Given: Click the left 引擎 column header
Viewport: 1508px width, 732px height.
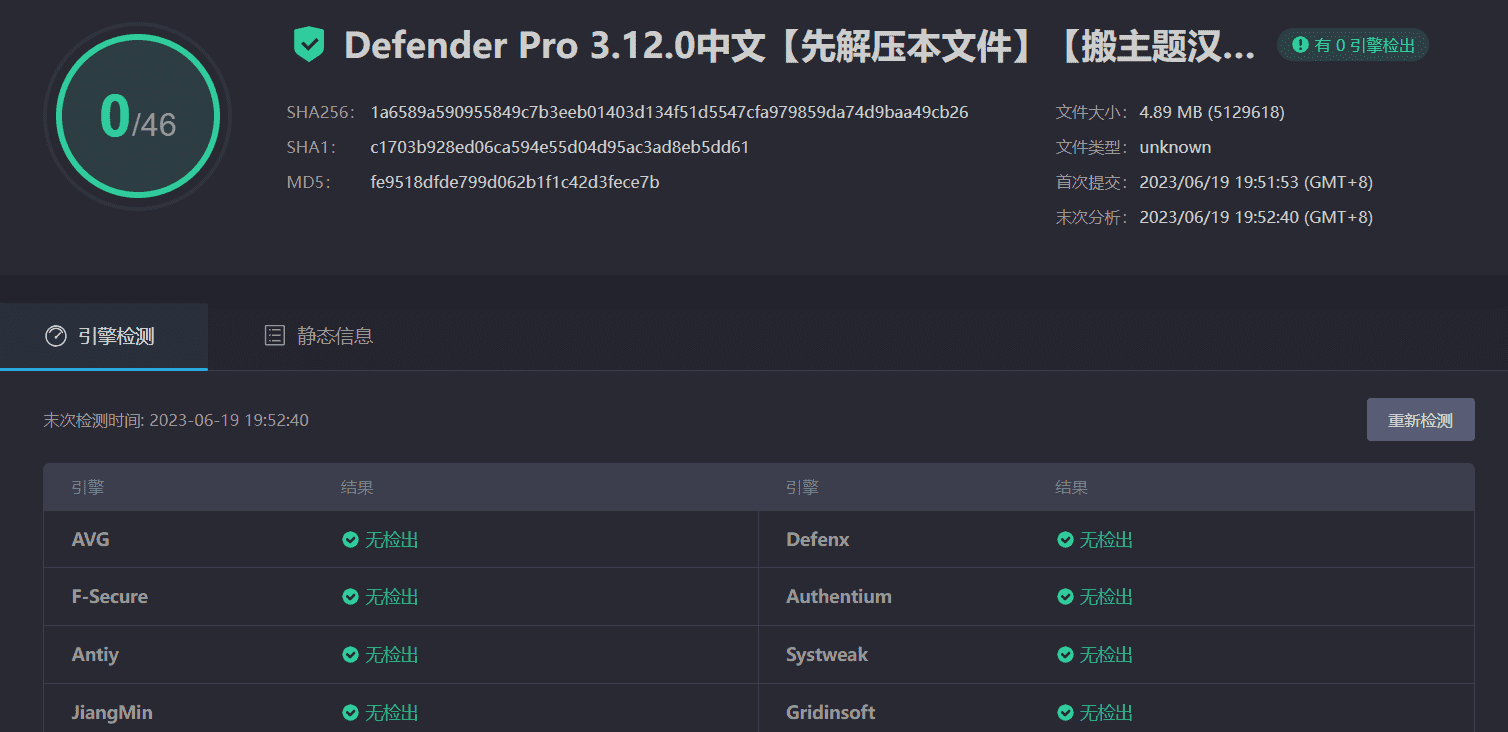Looking at the screenshot, I should coord(88,488).
